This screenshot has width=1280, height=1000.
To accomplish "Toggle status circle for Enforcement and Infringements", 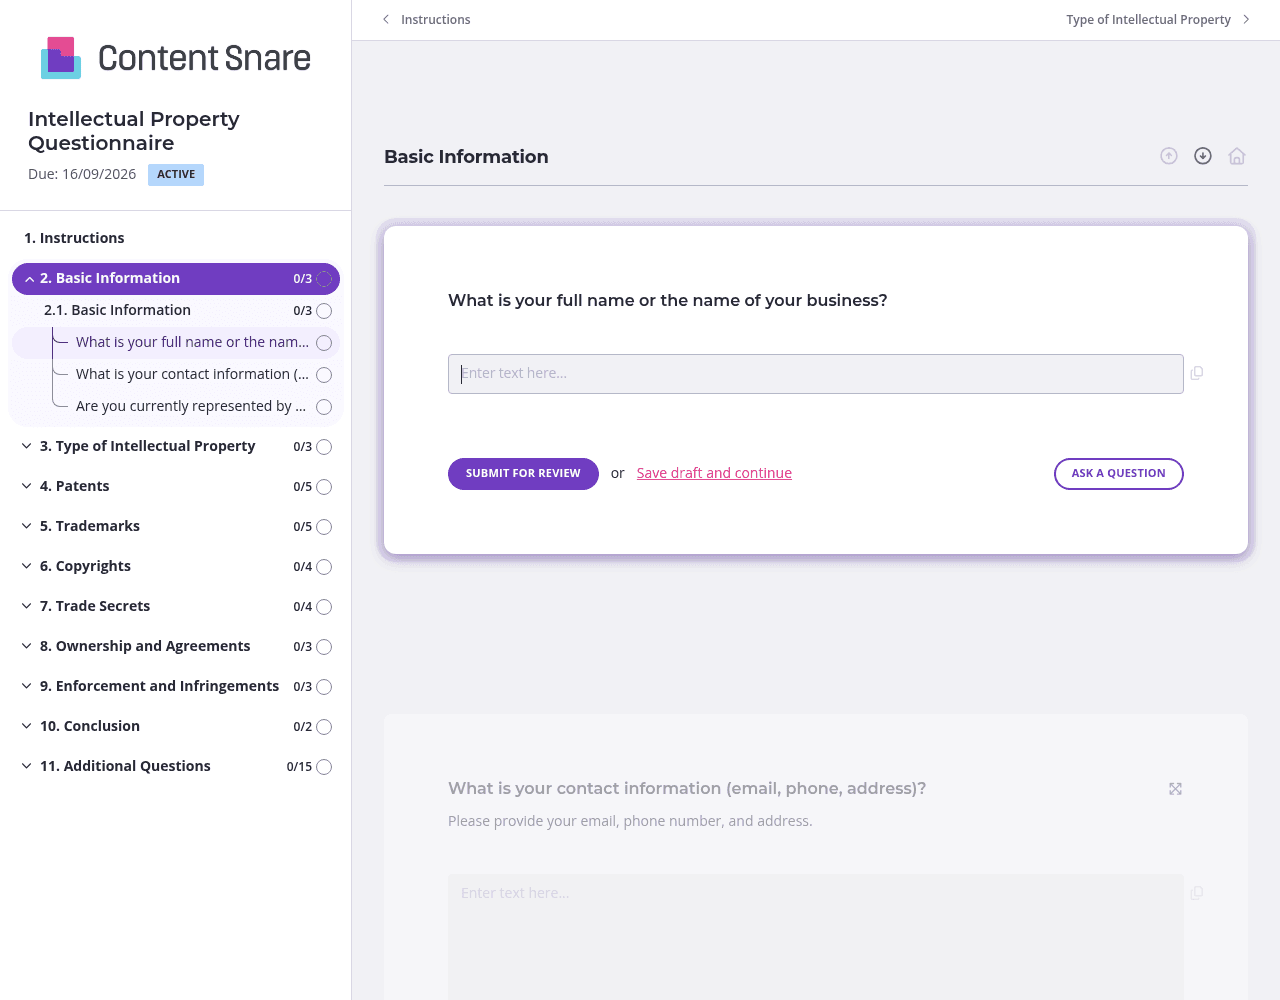I will (324, 687).
